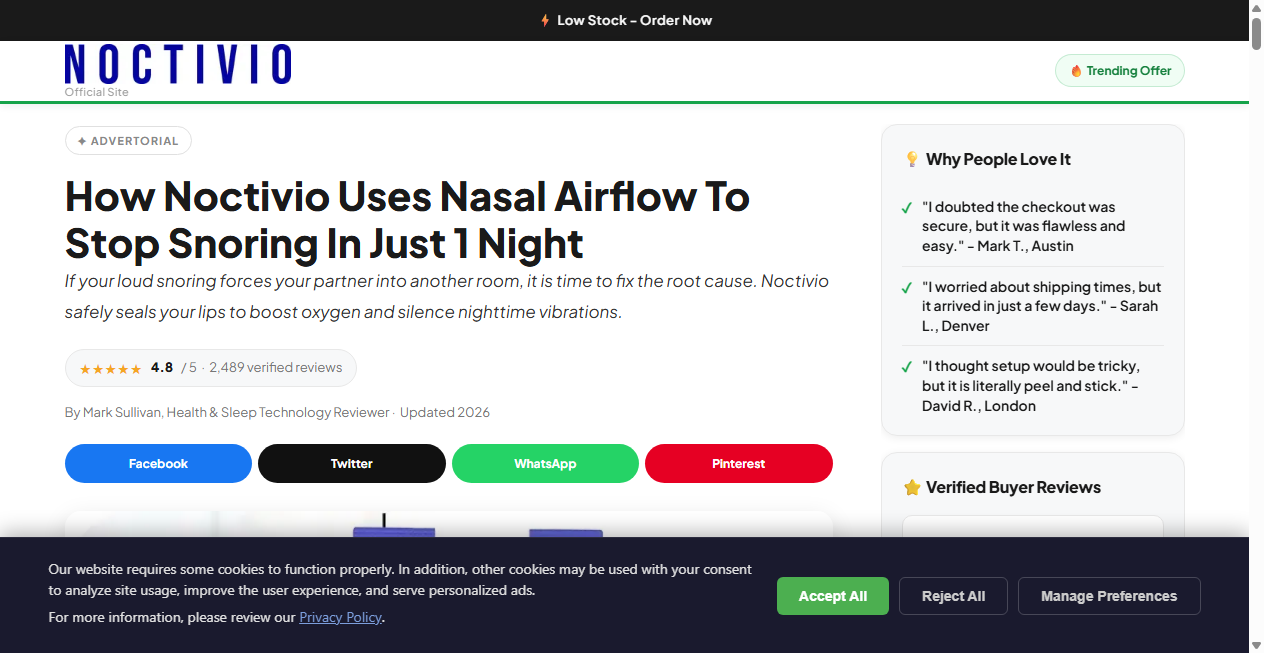1264x653 pixels.
Task: Accept all cookies
Action: (x=833, y=596)
